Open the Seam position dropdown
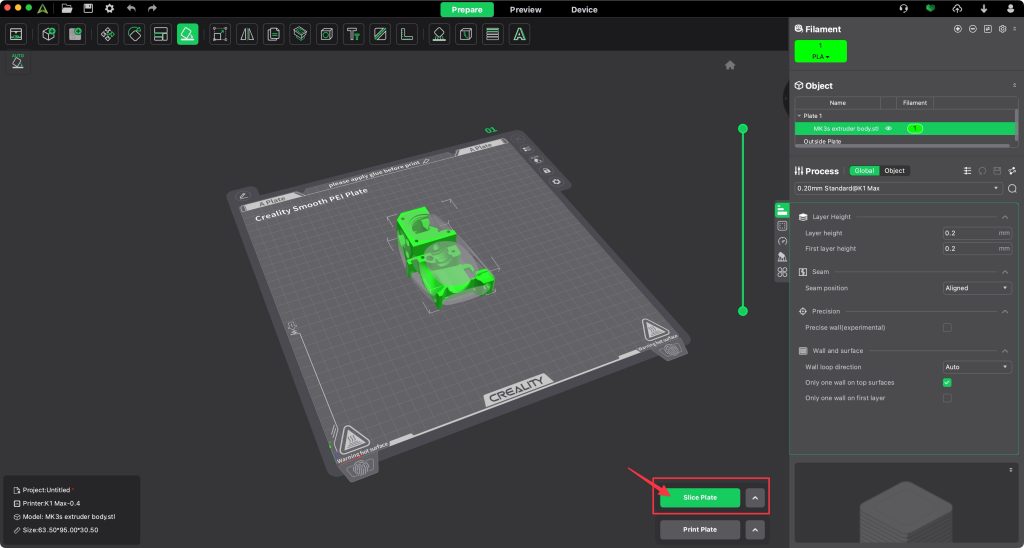This screenshot has width=1024, height=548. click(x=977, y=288)
